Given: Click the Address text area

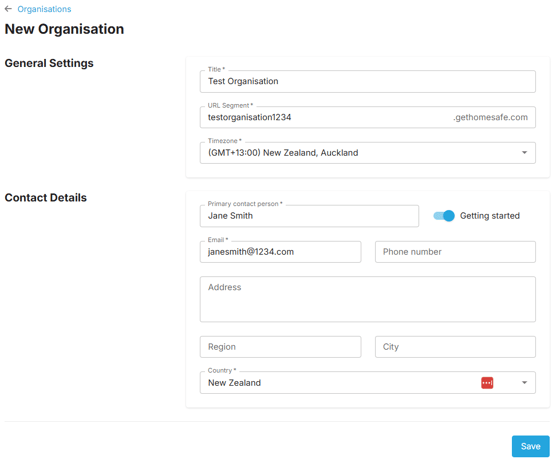Looking at the screenshot, I should [x=368, y=299].
